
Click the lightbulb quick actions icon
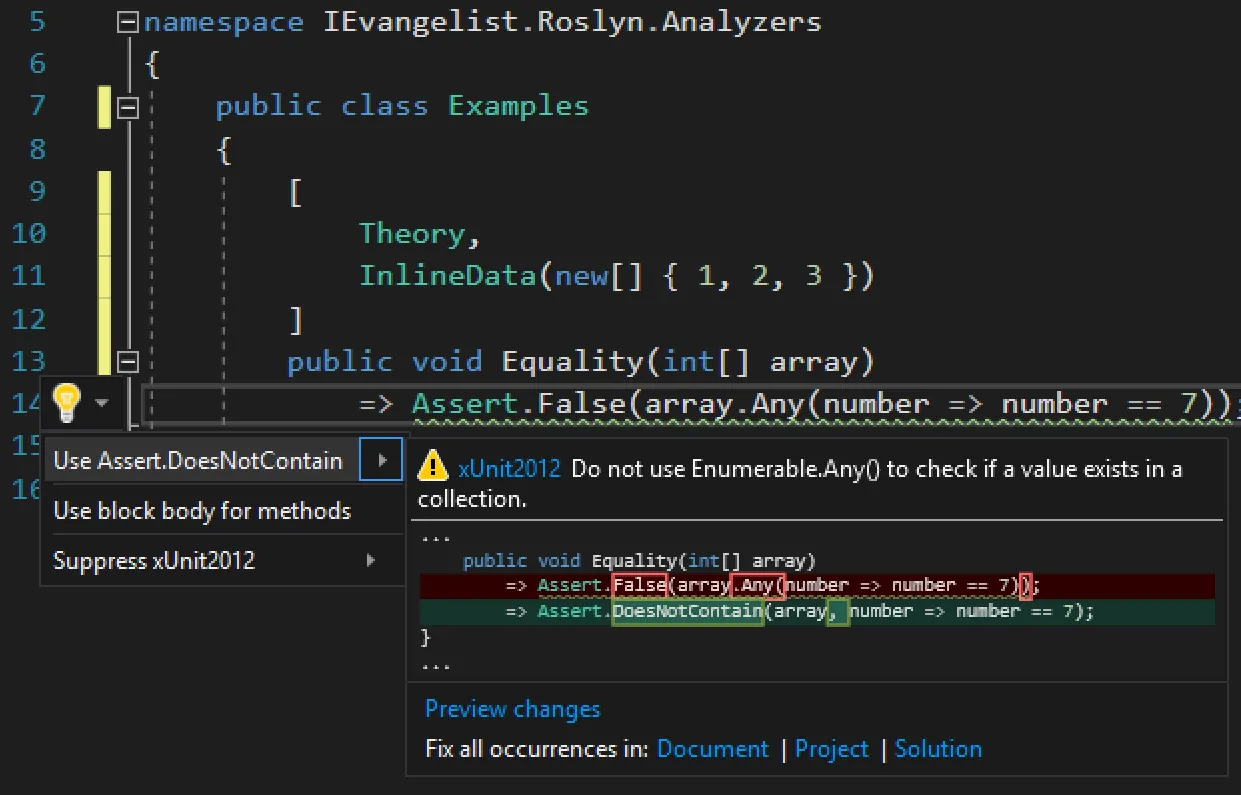pyautogui.click(x=66, y=402)
